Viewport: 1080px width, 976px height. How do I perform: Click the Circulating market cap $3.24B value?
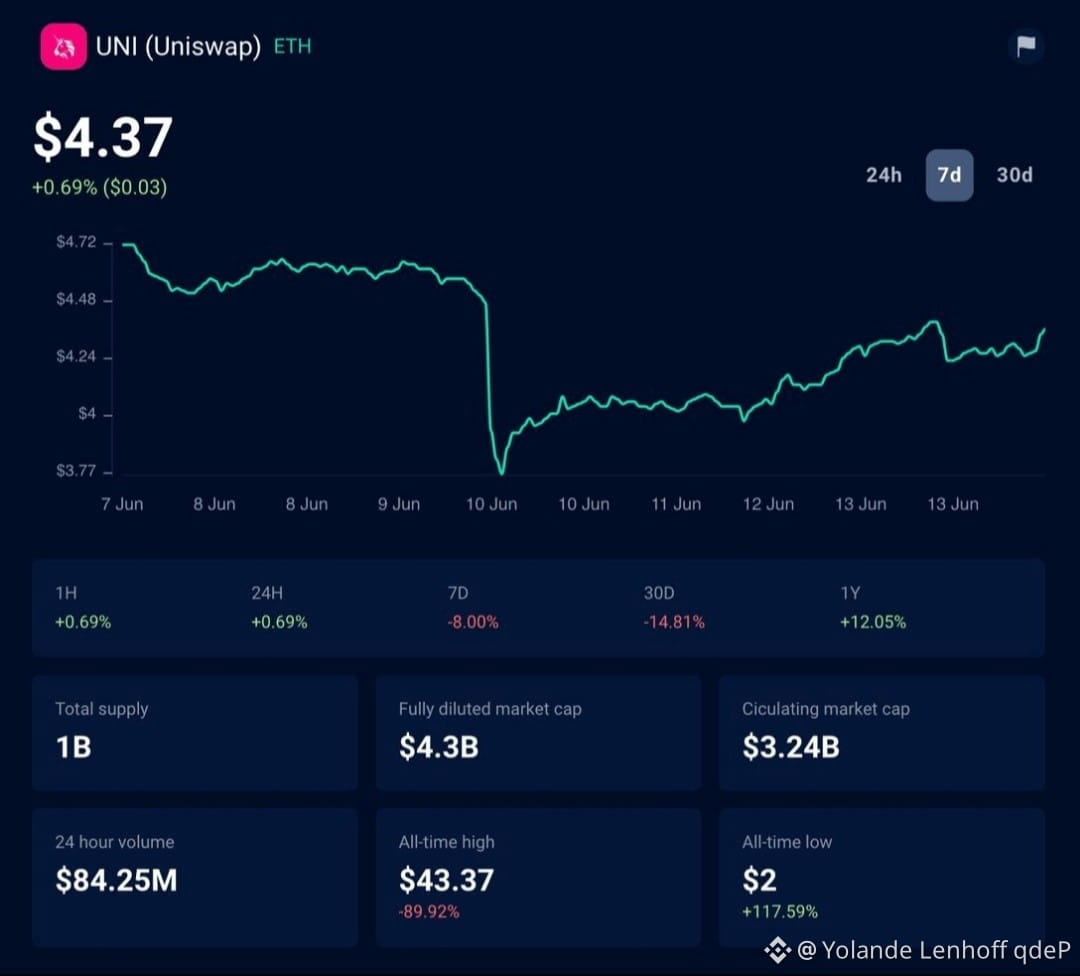point(791,747)
